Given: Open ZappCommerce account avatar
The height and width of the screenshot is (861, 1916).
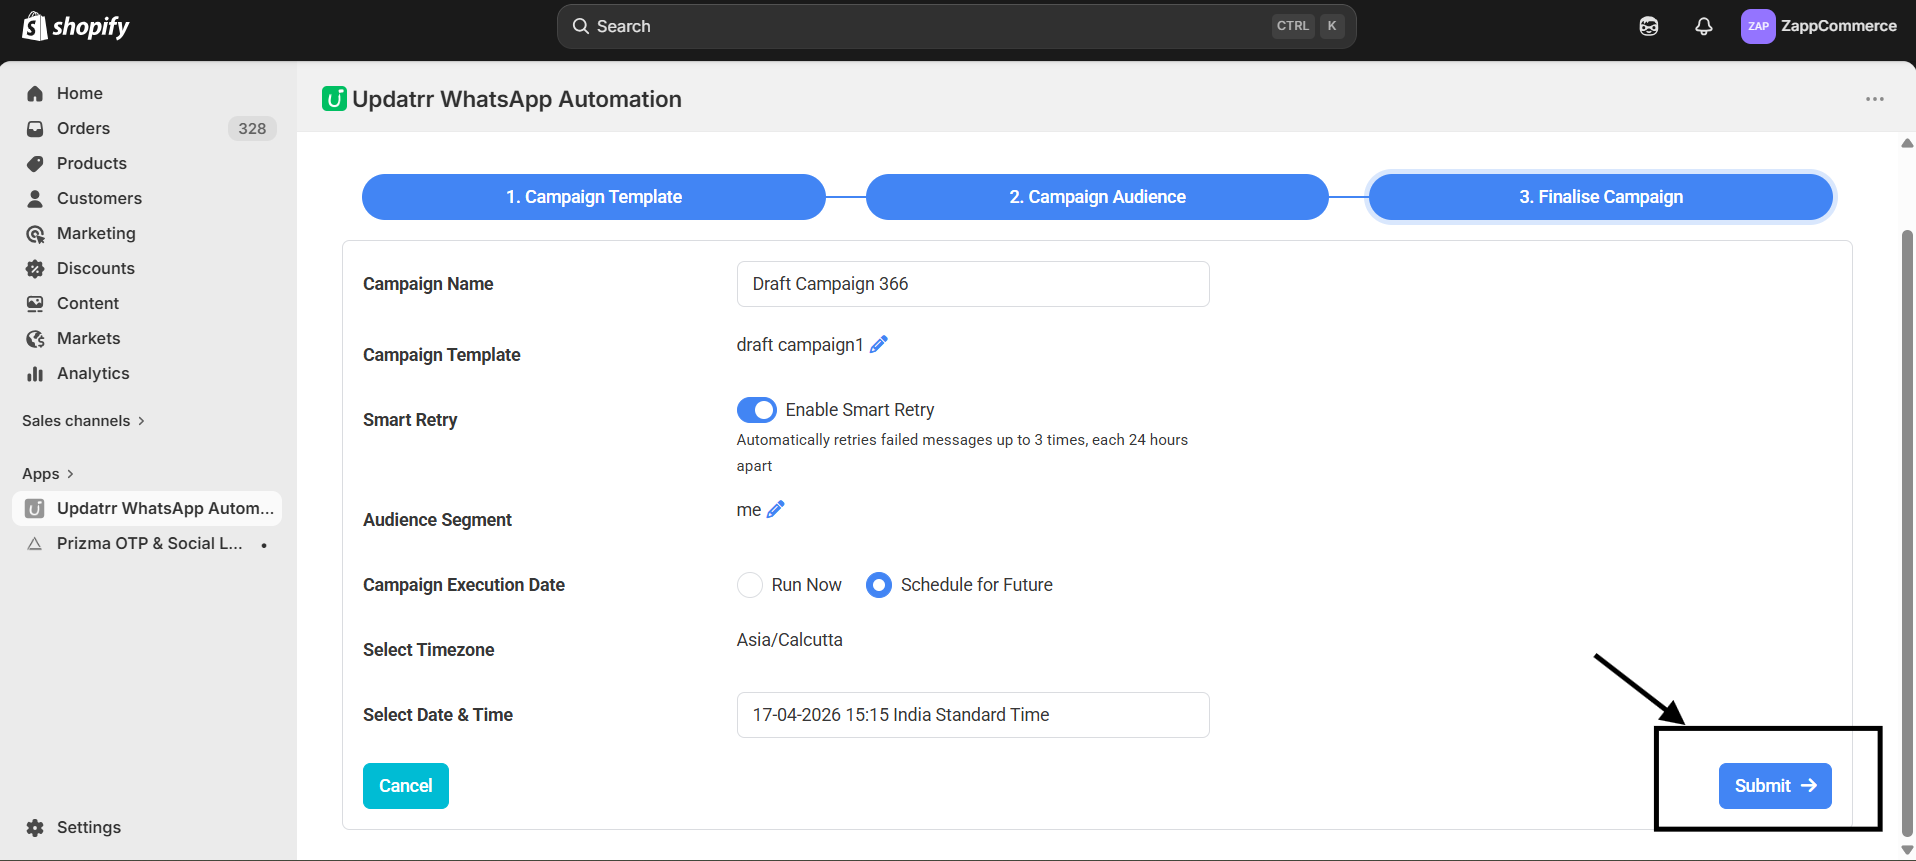Looking at the screenshot, I should point(1757,26).
